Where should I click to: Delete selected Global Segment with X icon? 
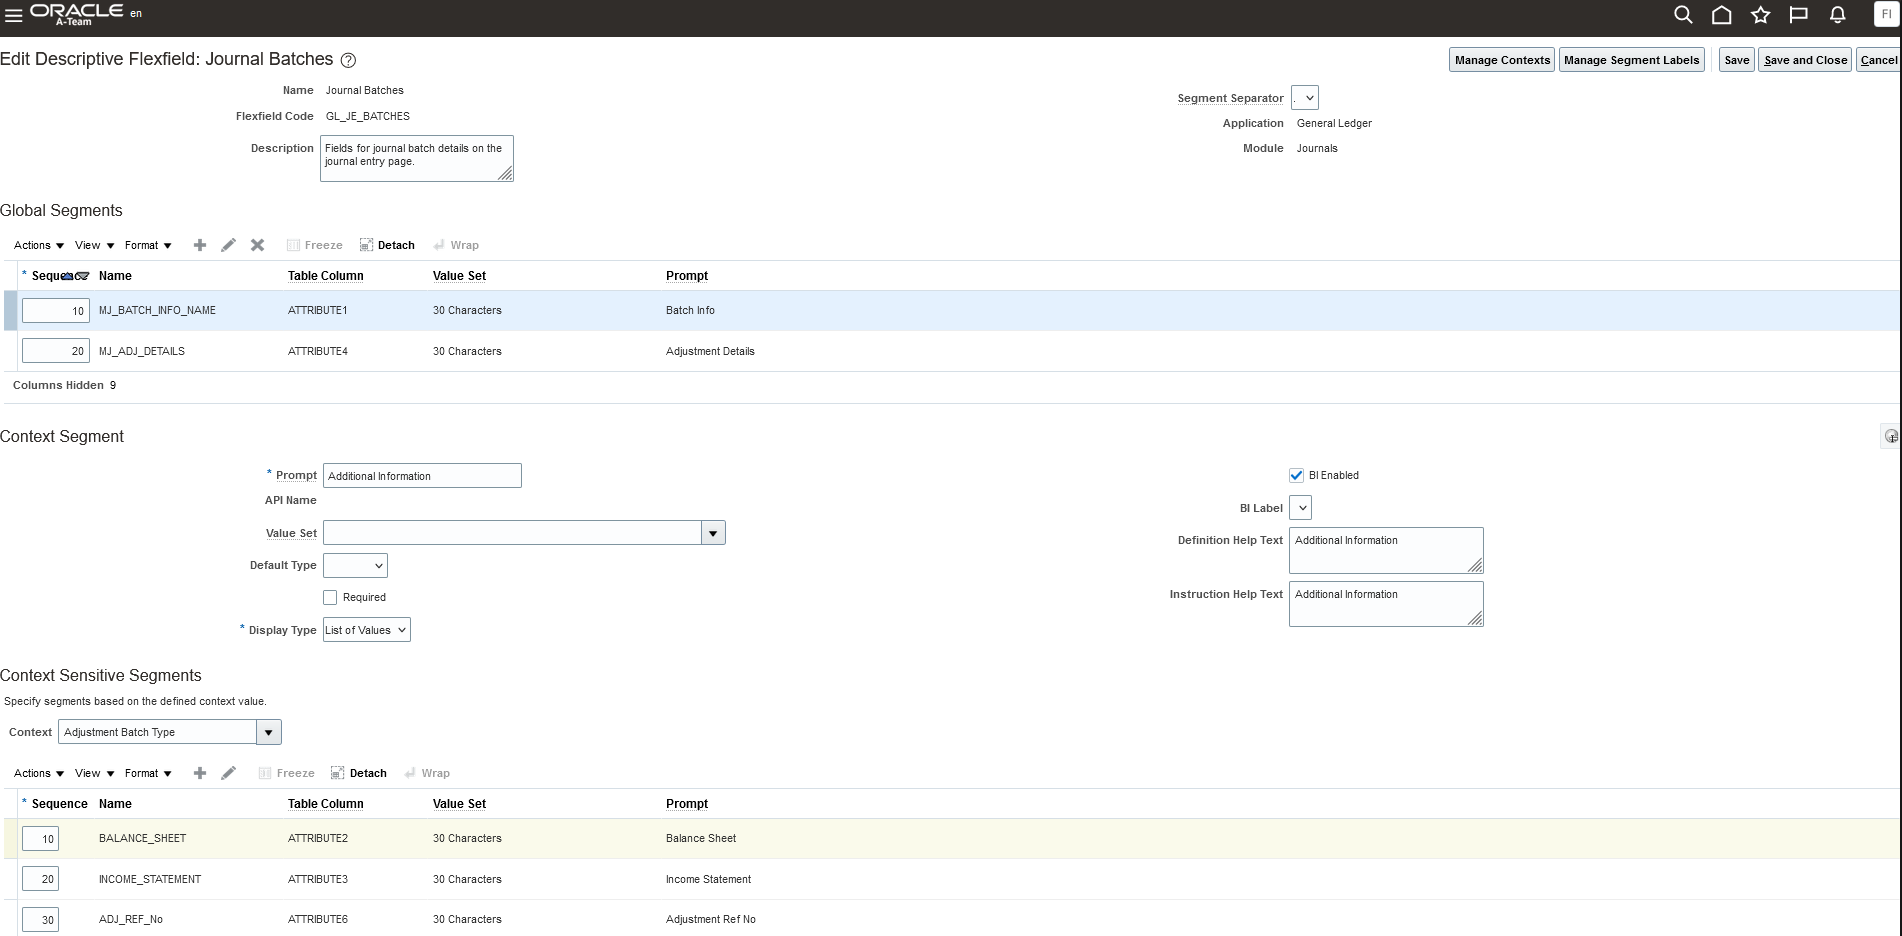click(x=257, y=245)
